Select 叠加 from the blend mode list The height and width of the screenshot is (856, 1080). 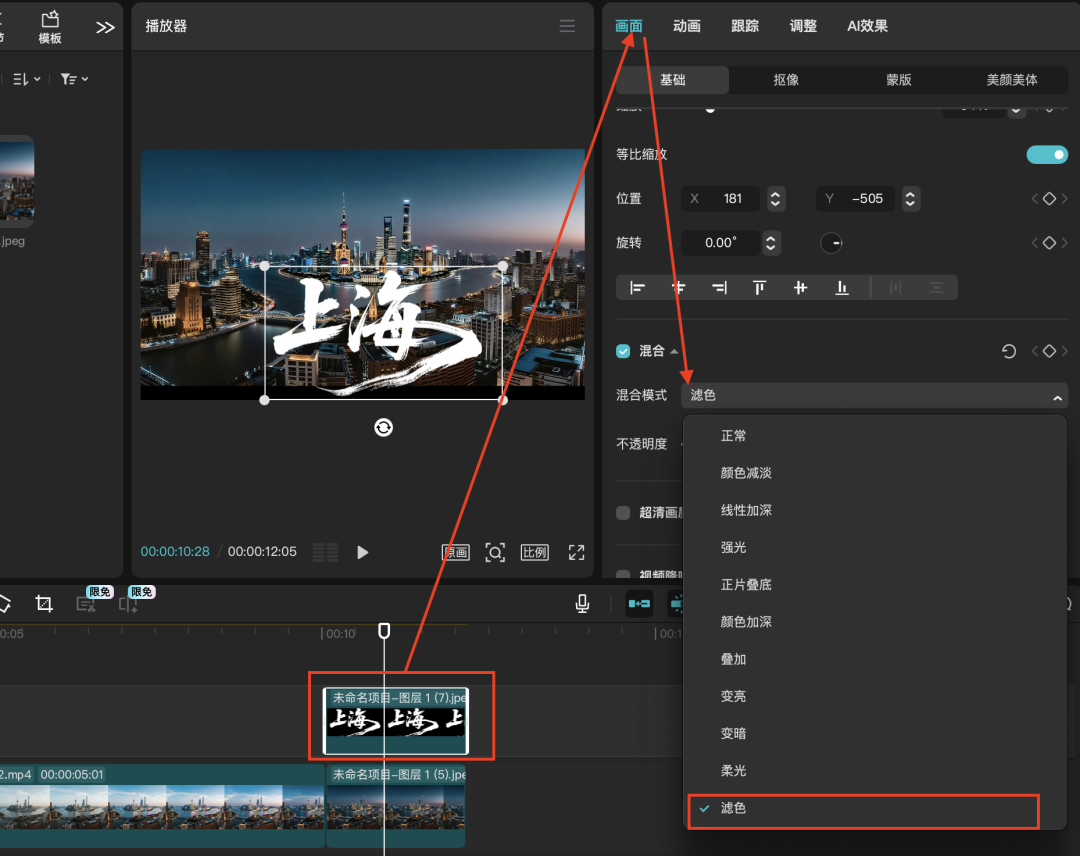[x=733, y=658]
